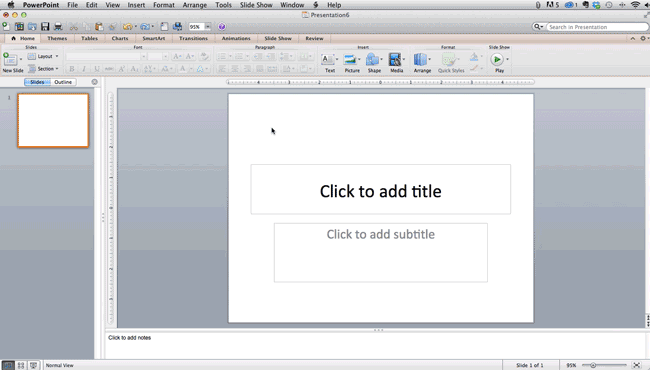
Task: Click the Paste clipboard icon
Action: [x=99, y=27]
